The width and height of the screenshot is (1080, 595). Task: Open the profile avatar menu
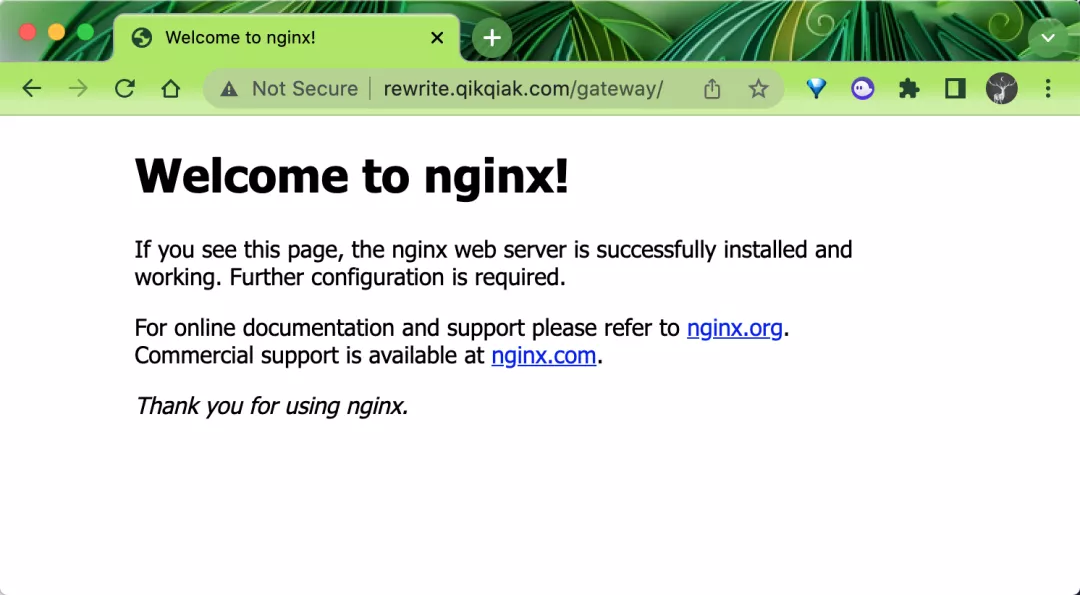coord(1001,89)
